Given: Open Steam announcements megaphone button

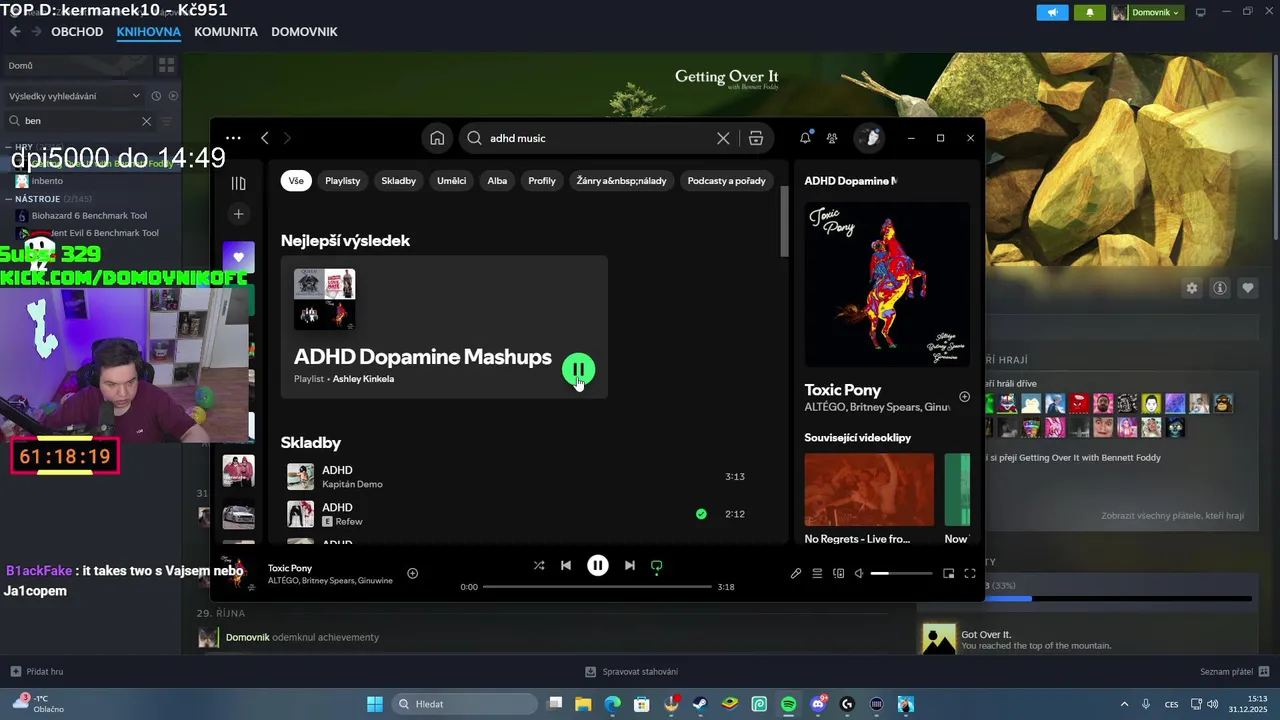Looking at the screenshot, I should click(1052, 12).
